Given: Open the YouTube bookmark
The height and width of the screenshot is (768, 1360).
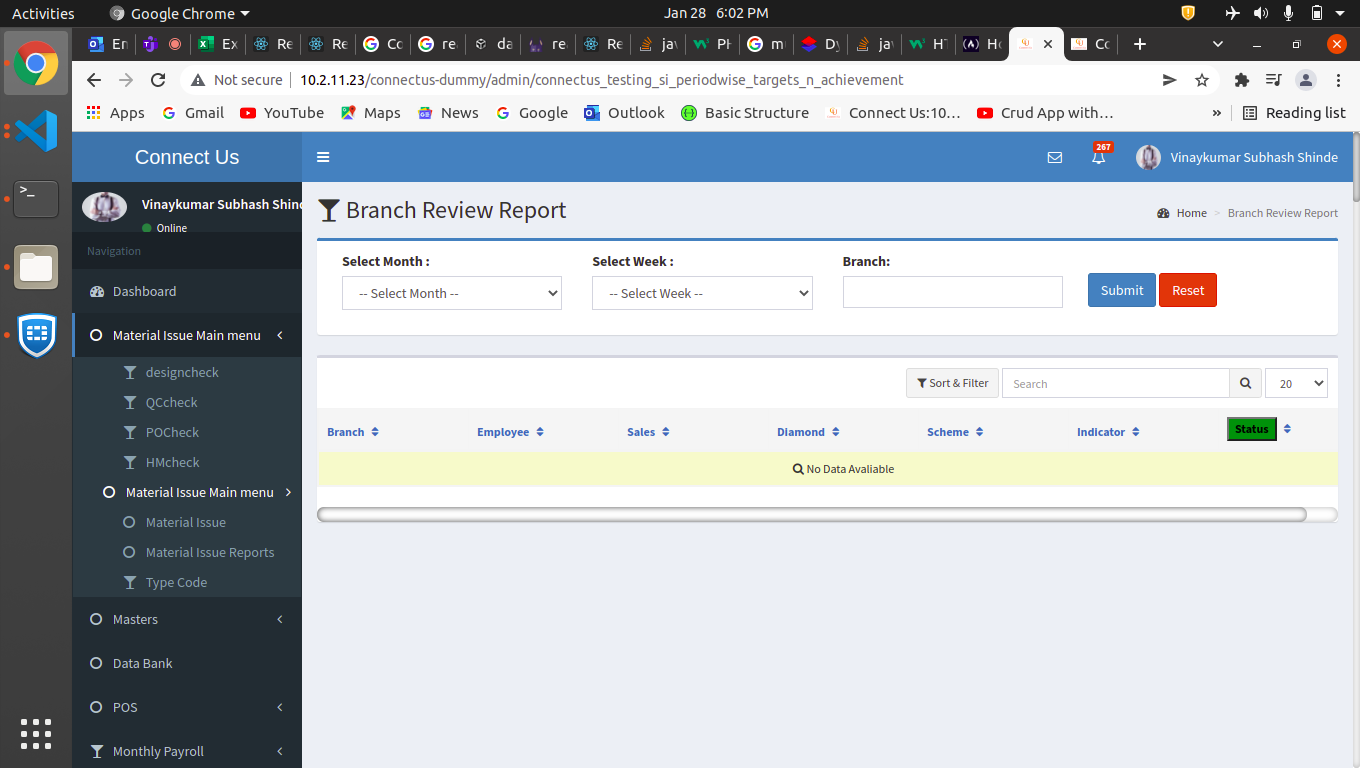Looking at the screenshot, I should [282, 113].
